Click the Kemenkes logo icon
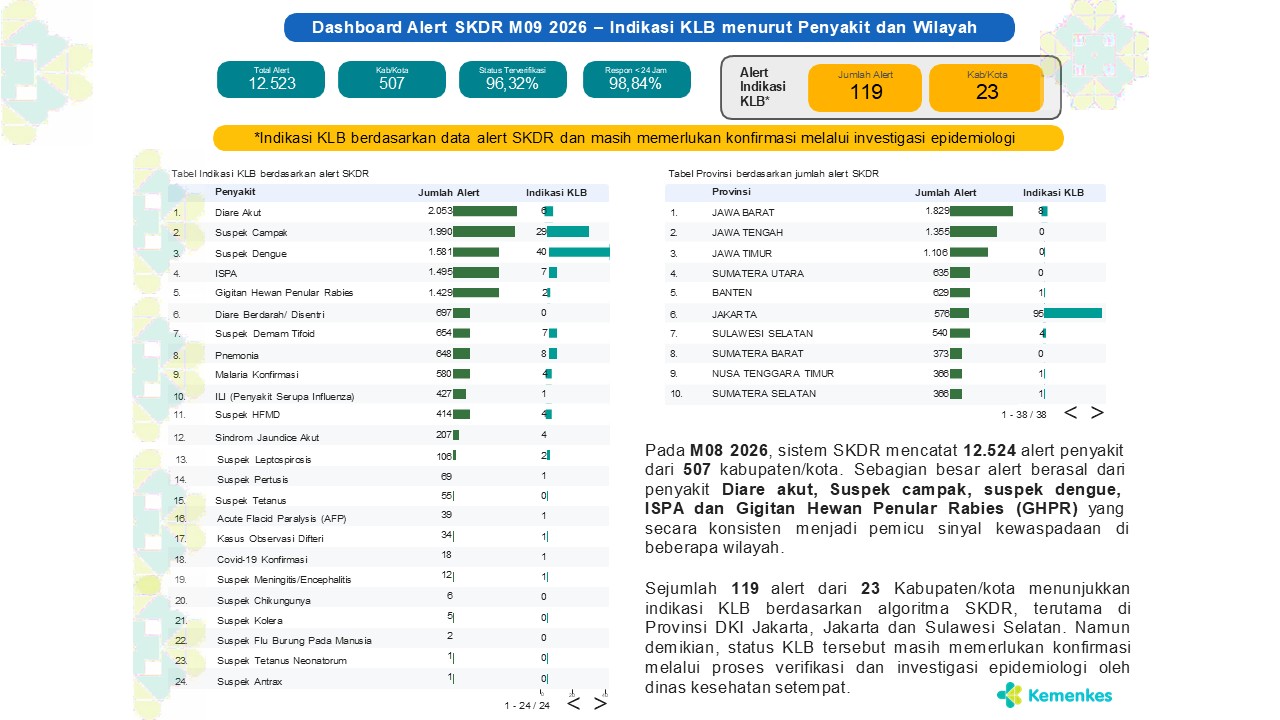 point(1009,694)
